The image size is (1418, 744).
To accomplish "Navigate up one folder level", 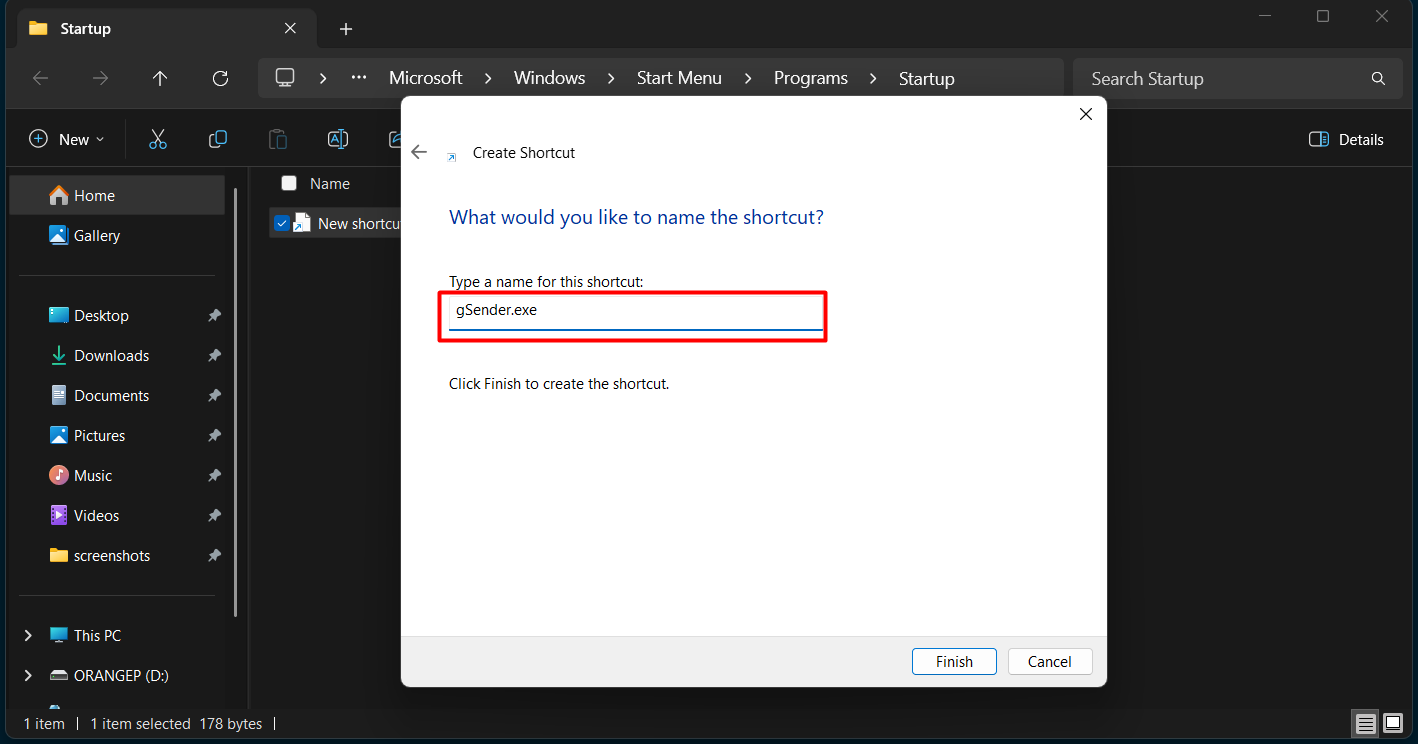I will pyautogui.click(x=160, y=78).
